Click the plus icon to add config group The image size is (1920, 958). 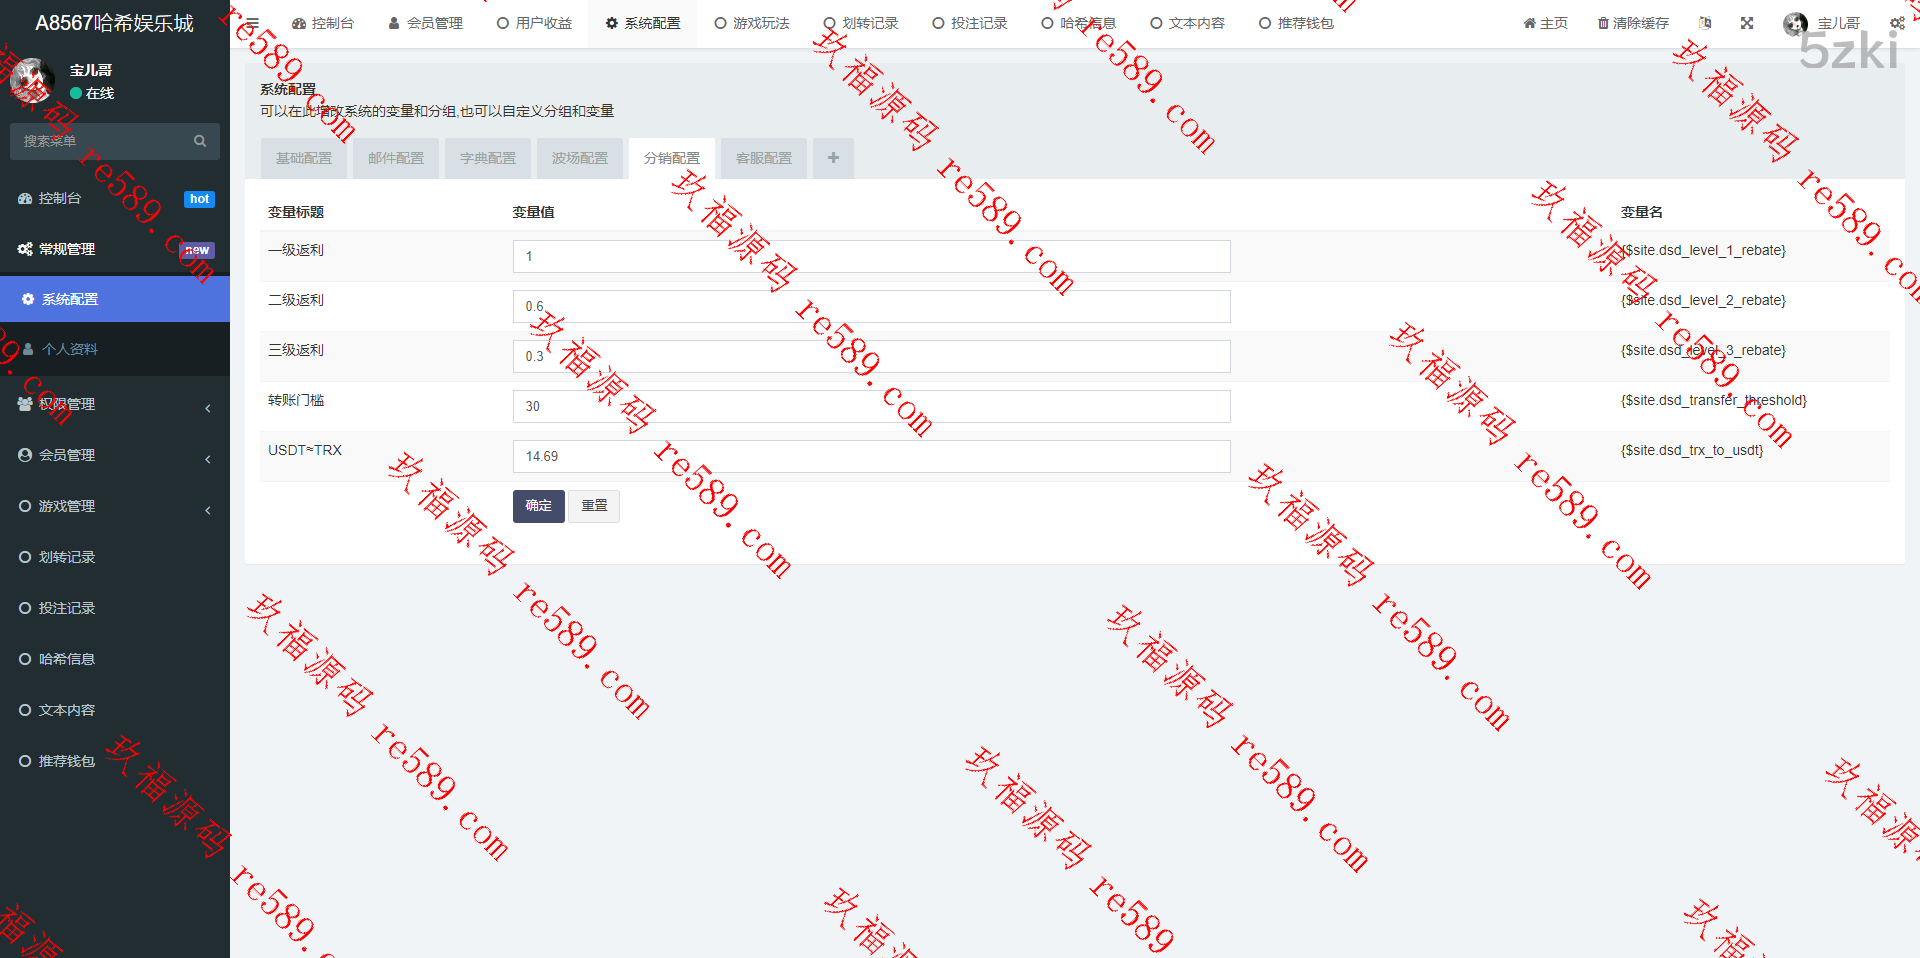(833, 158)
